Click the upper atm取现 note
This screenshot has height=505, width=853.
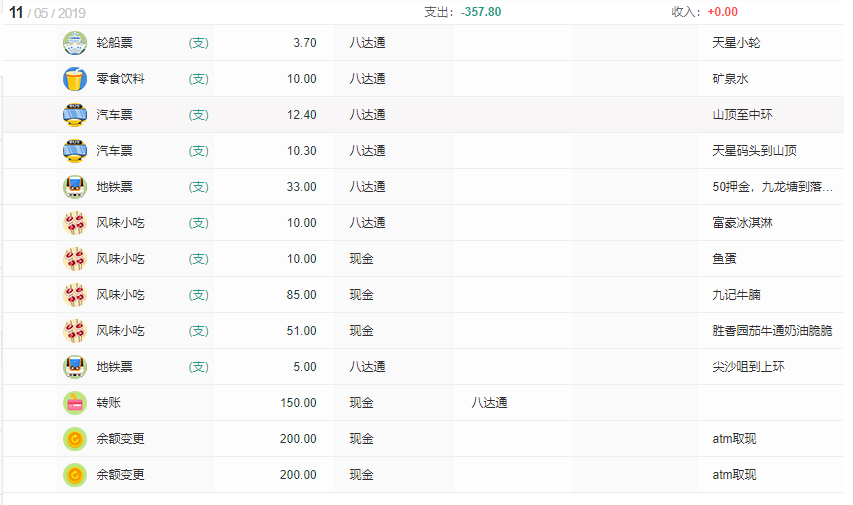[x=734, y=439]
